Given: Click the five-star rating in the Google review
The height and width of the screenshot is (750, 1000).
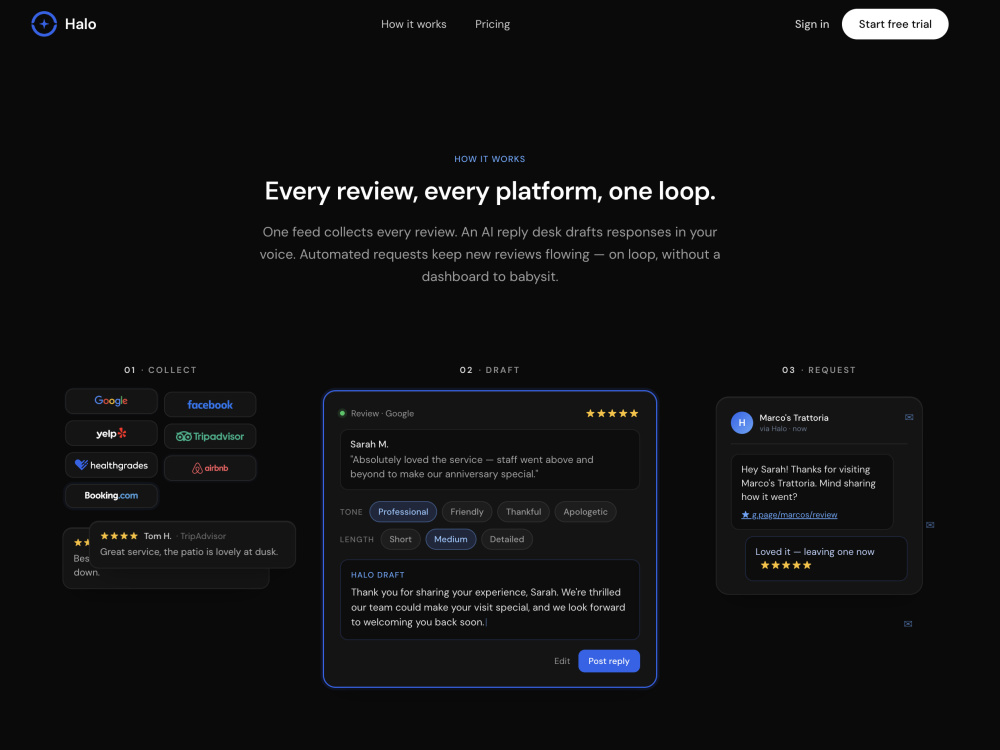Looking at the screenshot, I should click(x=612, y=413).
